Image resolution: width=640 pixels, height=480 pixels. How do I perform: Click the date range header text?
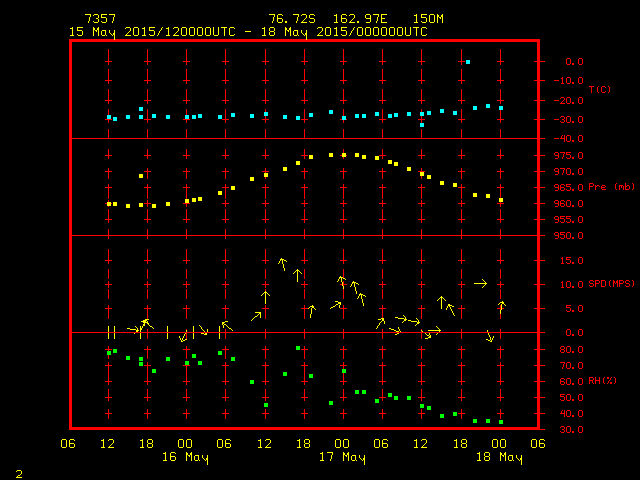click(x=248, y=32)
